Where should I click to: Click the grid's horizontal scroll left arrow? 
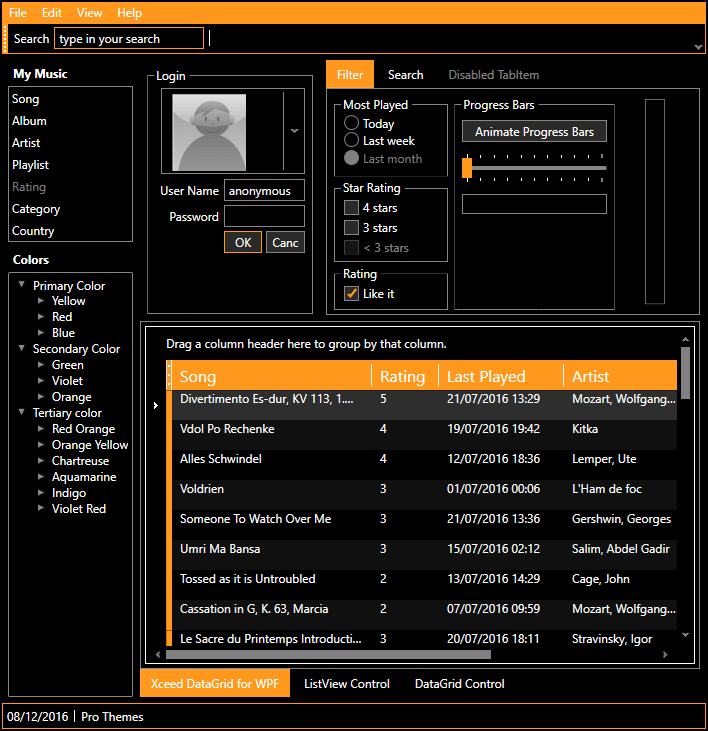tap(158, 655)
